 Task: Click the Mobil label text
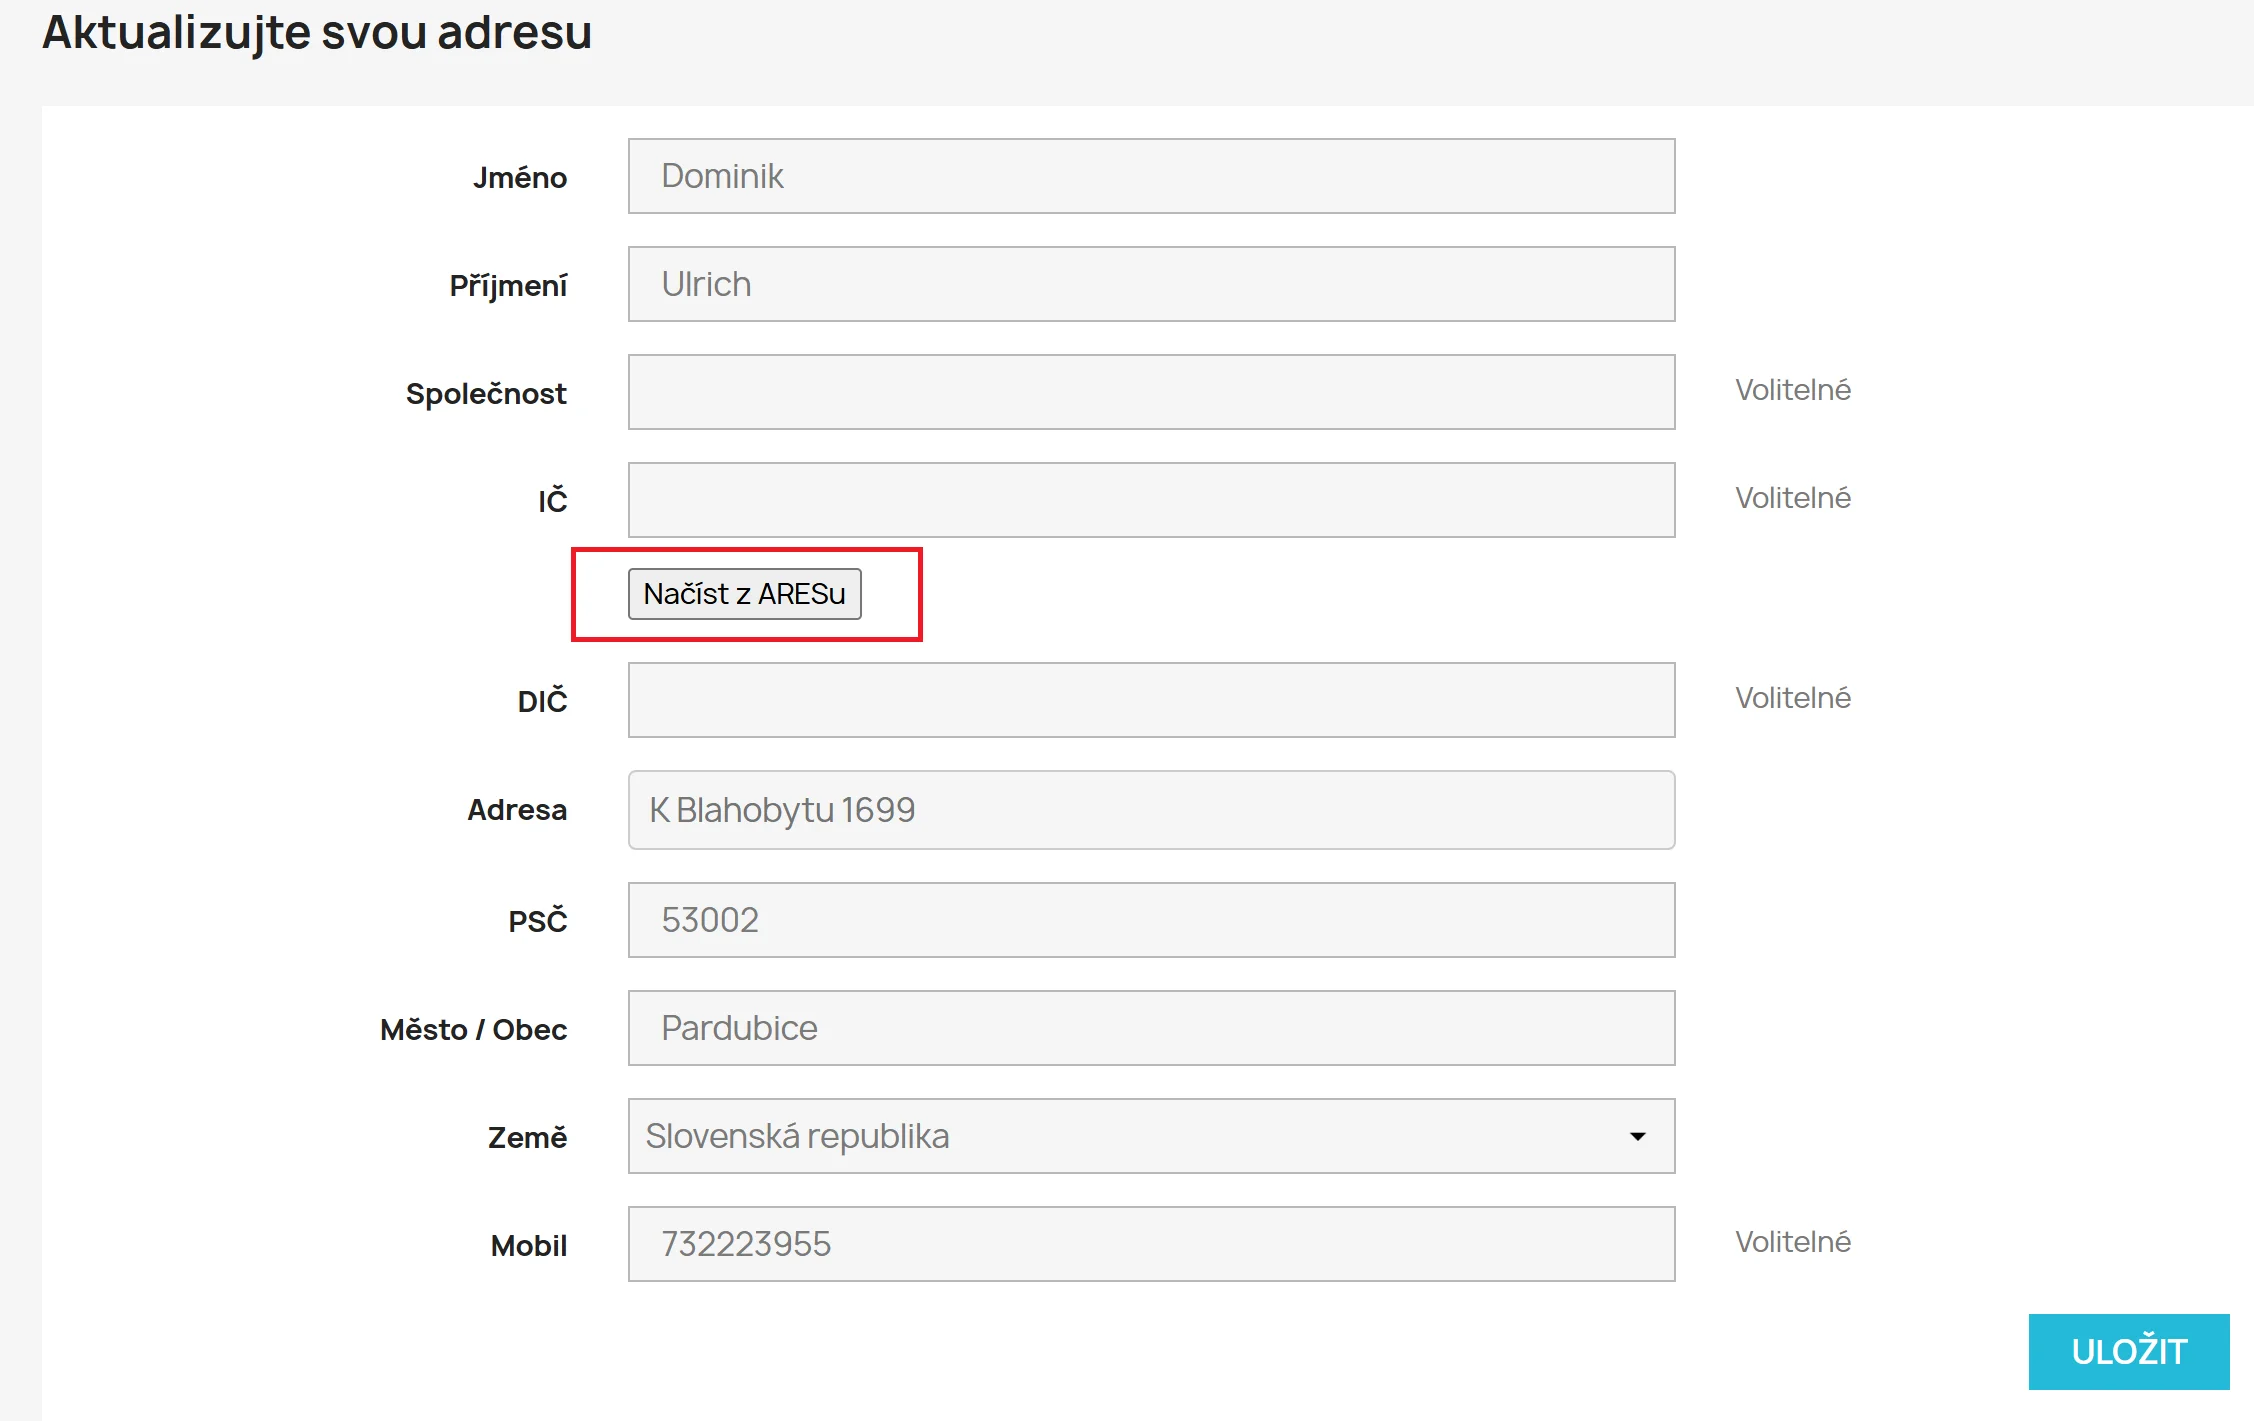coord(528,1246)
